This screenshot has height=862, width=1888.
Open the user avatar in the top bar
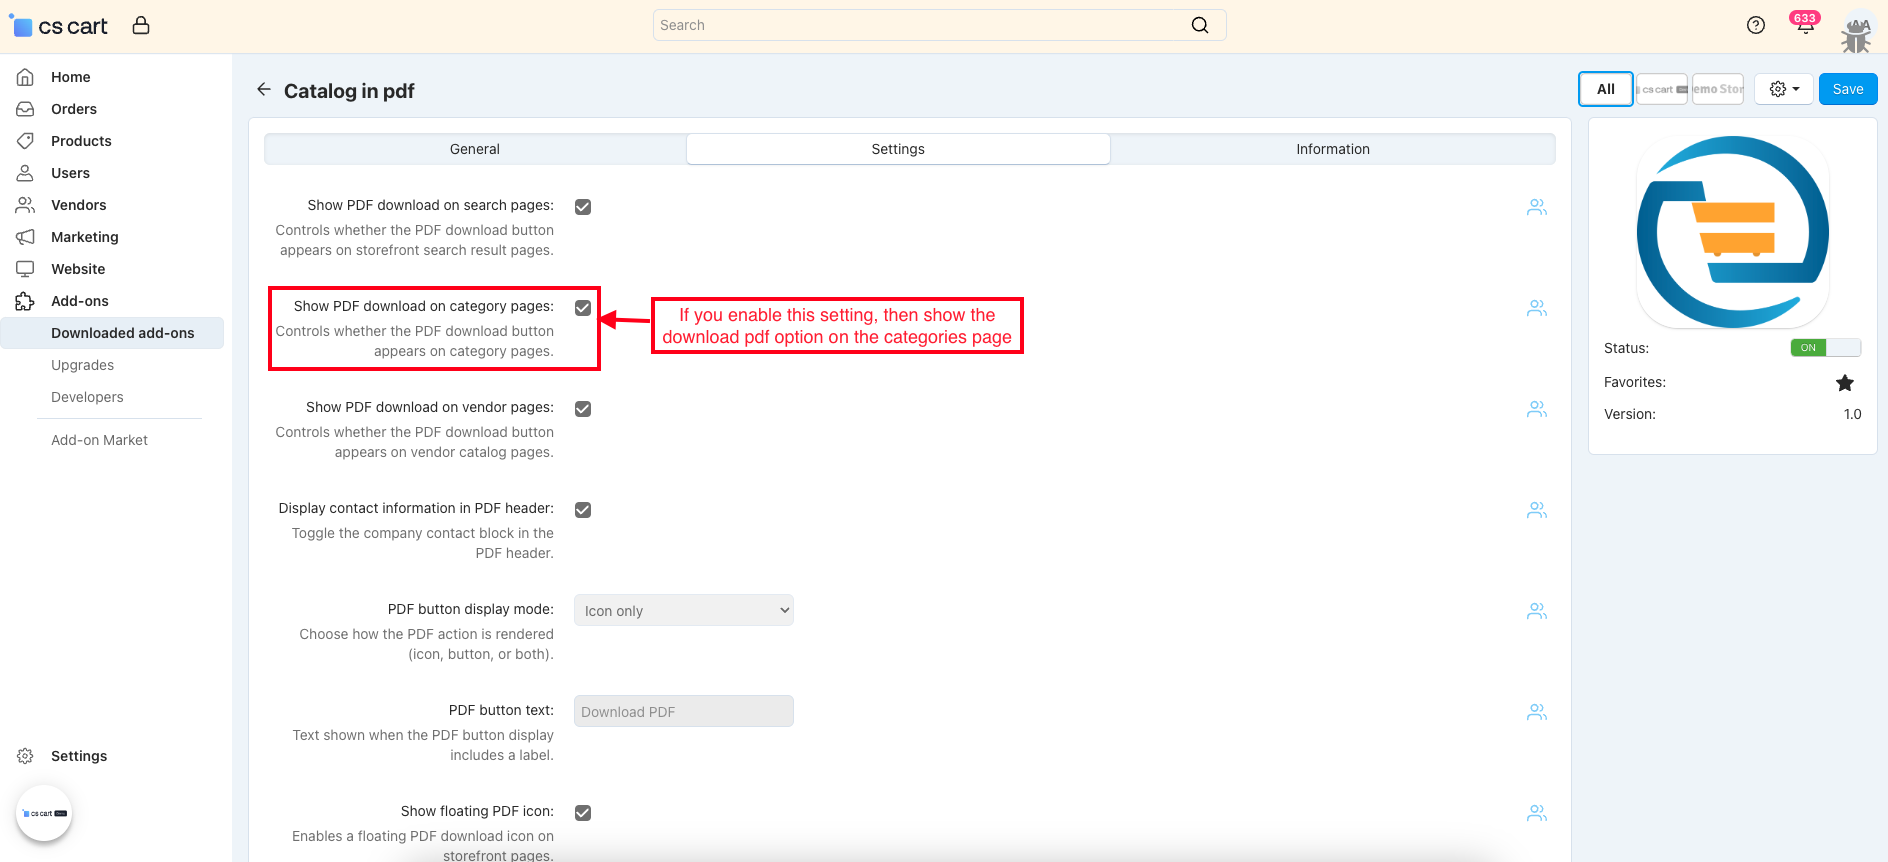pyautogui.click(x=1856, y=32)
